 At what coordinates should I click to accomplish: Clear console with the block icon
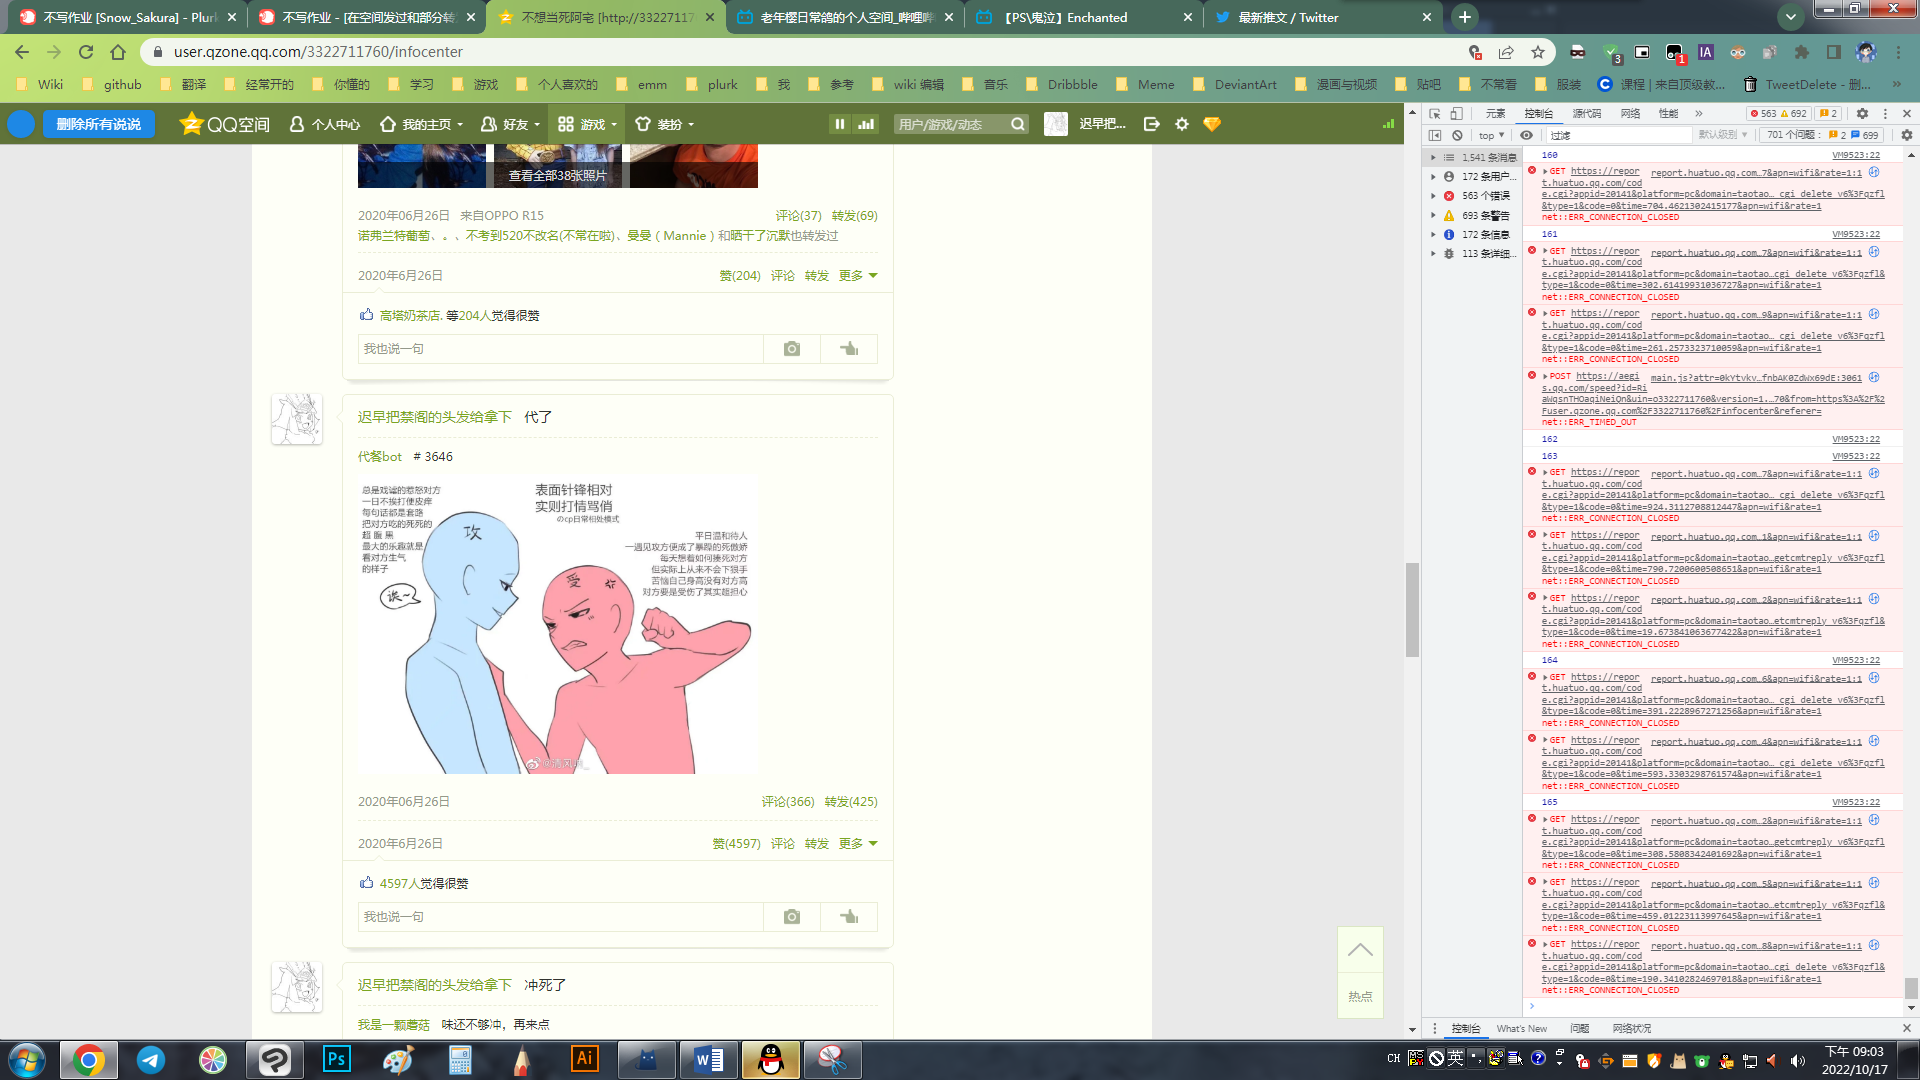click(1458, 135)
